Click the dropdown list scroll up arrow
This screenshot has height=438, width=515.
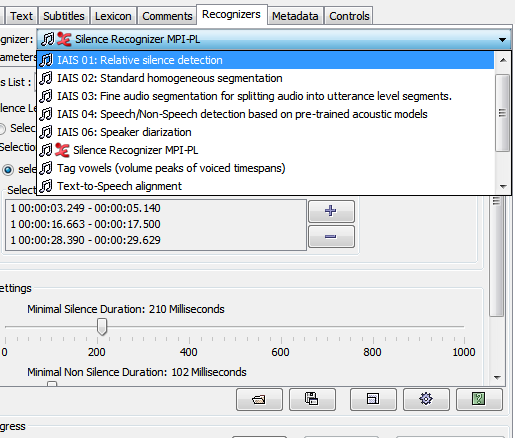tap(503, 60)
